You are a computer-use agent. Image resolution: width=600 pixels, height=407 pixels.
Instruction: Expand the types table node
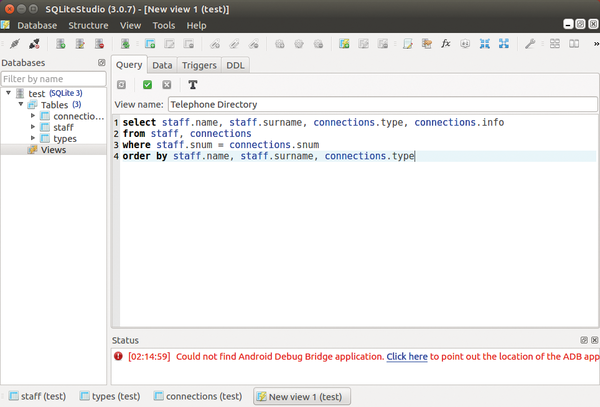(x=32, y=139)
